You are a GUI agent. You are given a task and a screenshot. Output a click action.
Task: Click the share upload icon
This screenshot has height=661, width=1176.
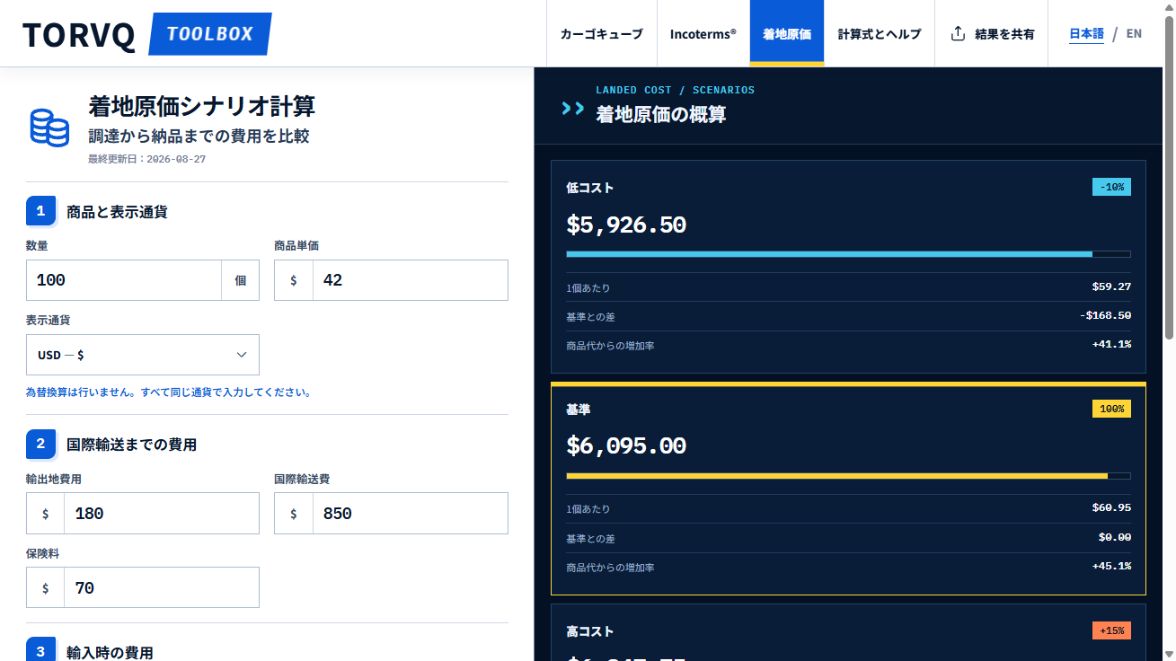click(x=958, y=34)
